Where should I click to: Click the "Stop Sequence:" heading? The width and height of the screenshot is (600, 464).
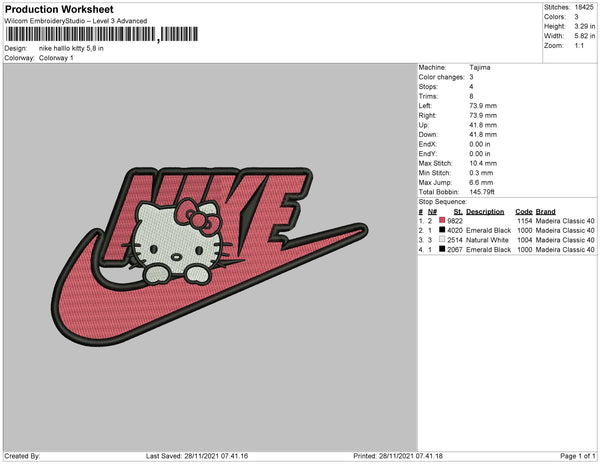(x=442, y=202)
